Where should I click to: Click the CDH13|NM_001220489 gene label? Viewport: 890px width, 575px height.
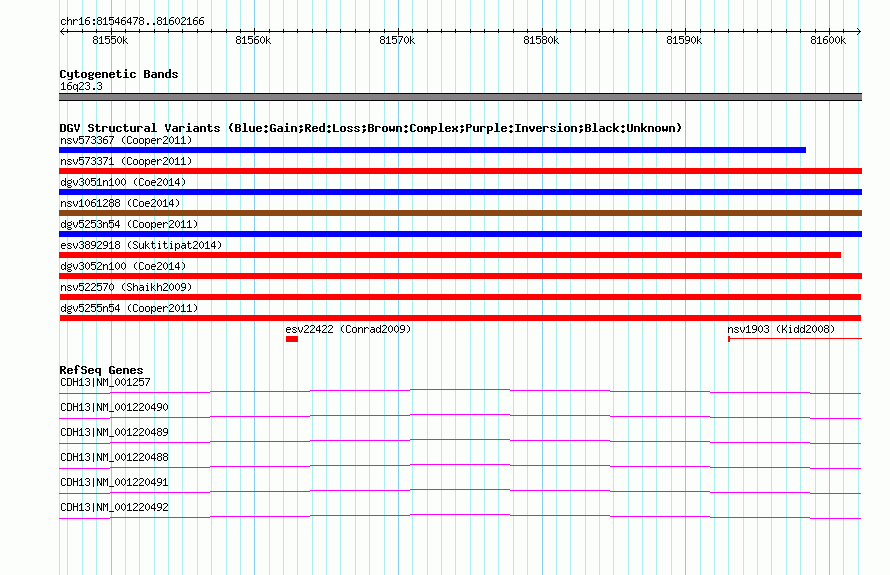[x=114, y=432]
